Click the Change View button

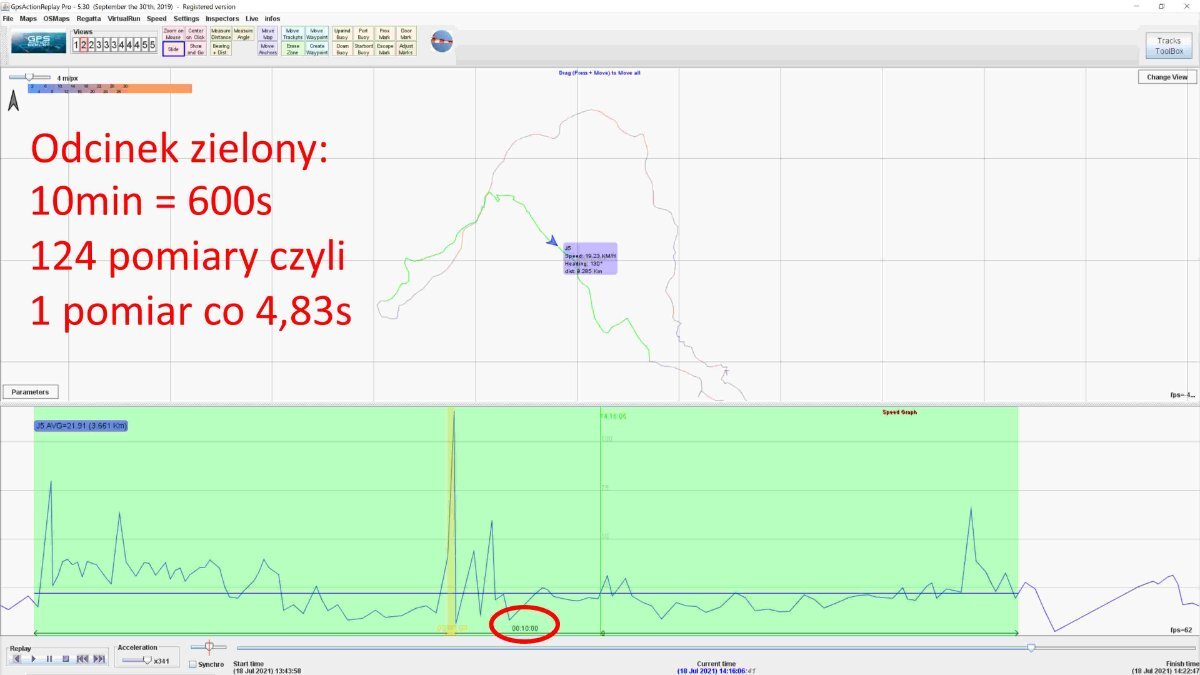[x=1167, y=77]
